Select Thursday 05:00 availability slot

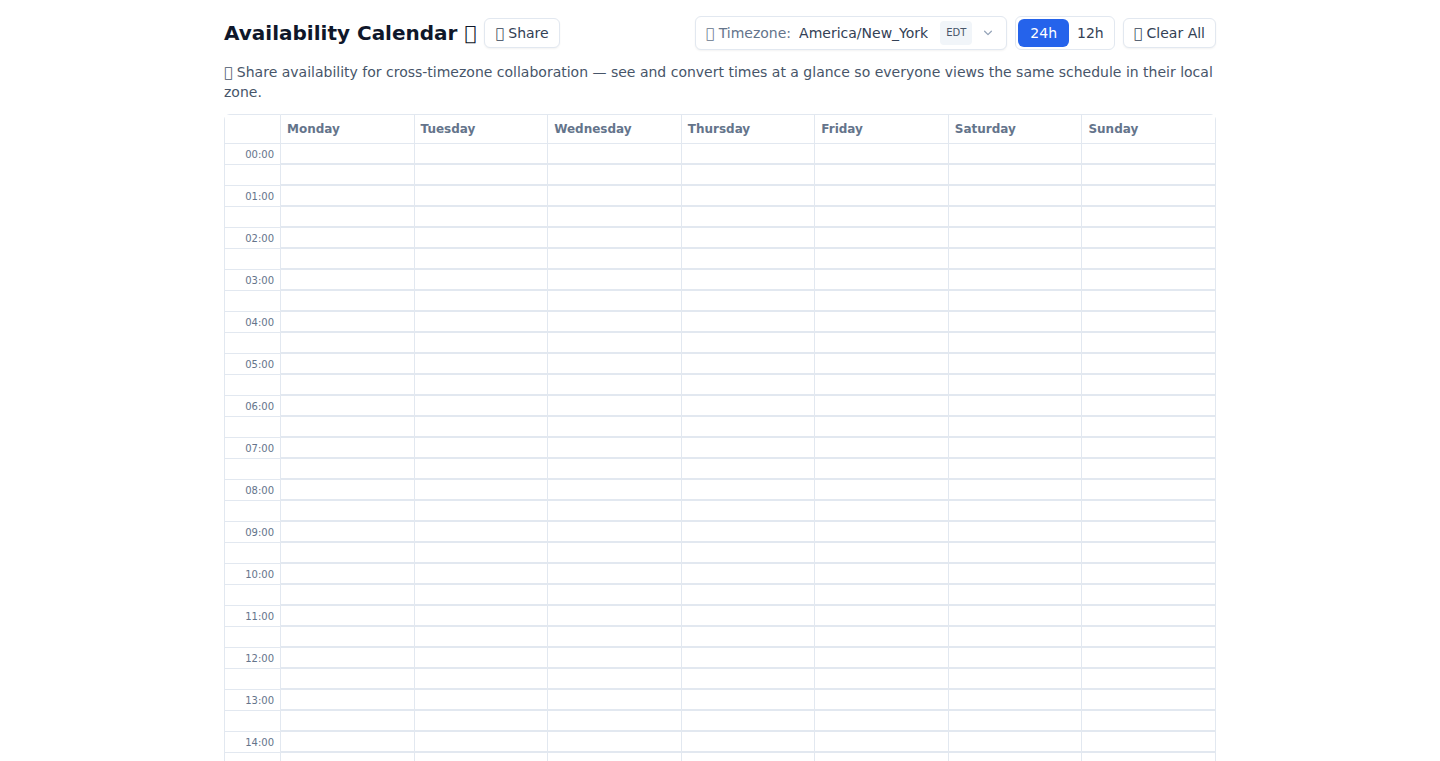(748, 364)
